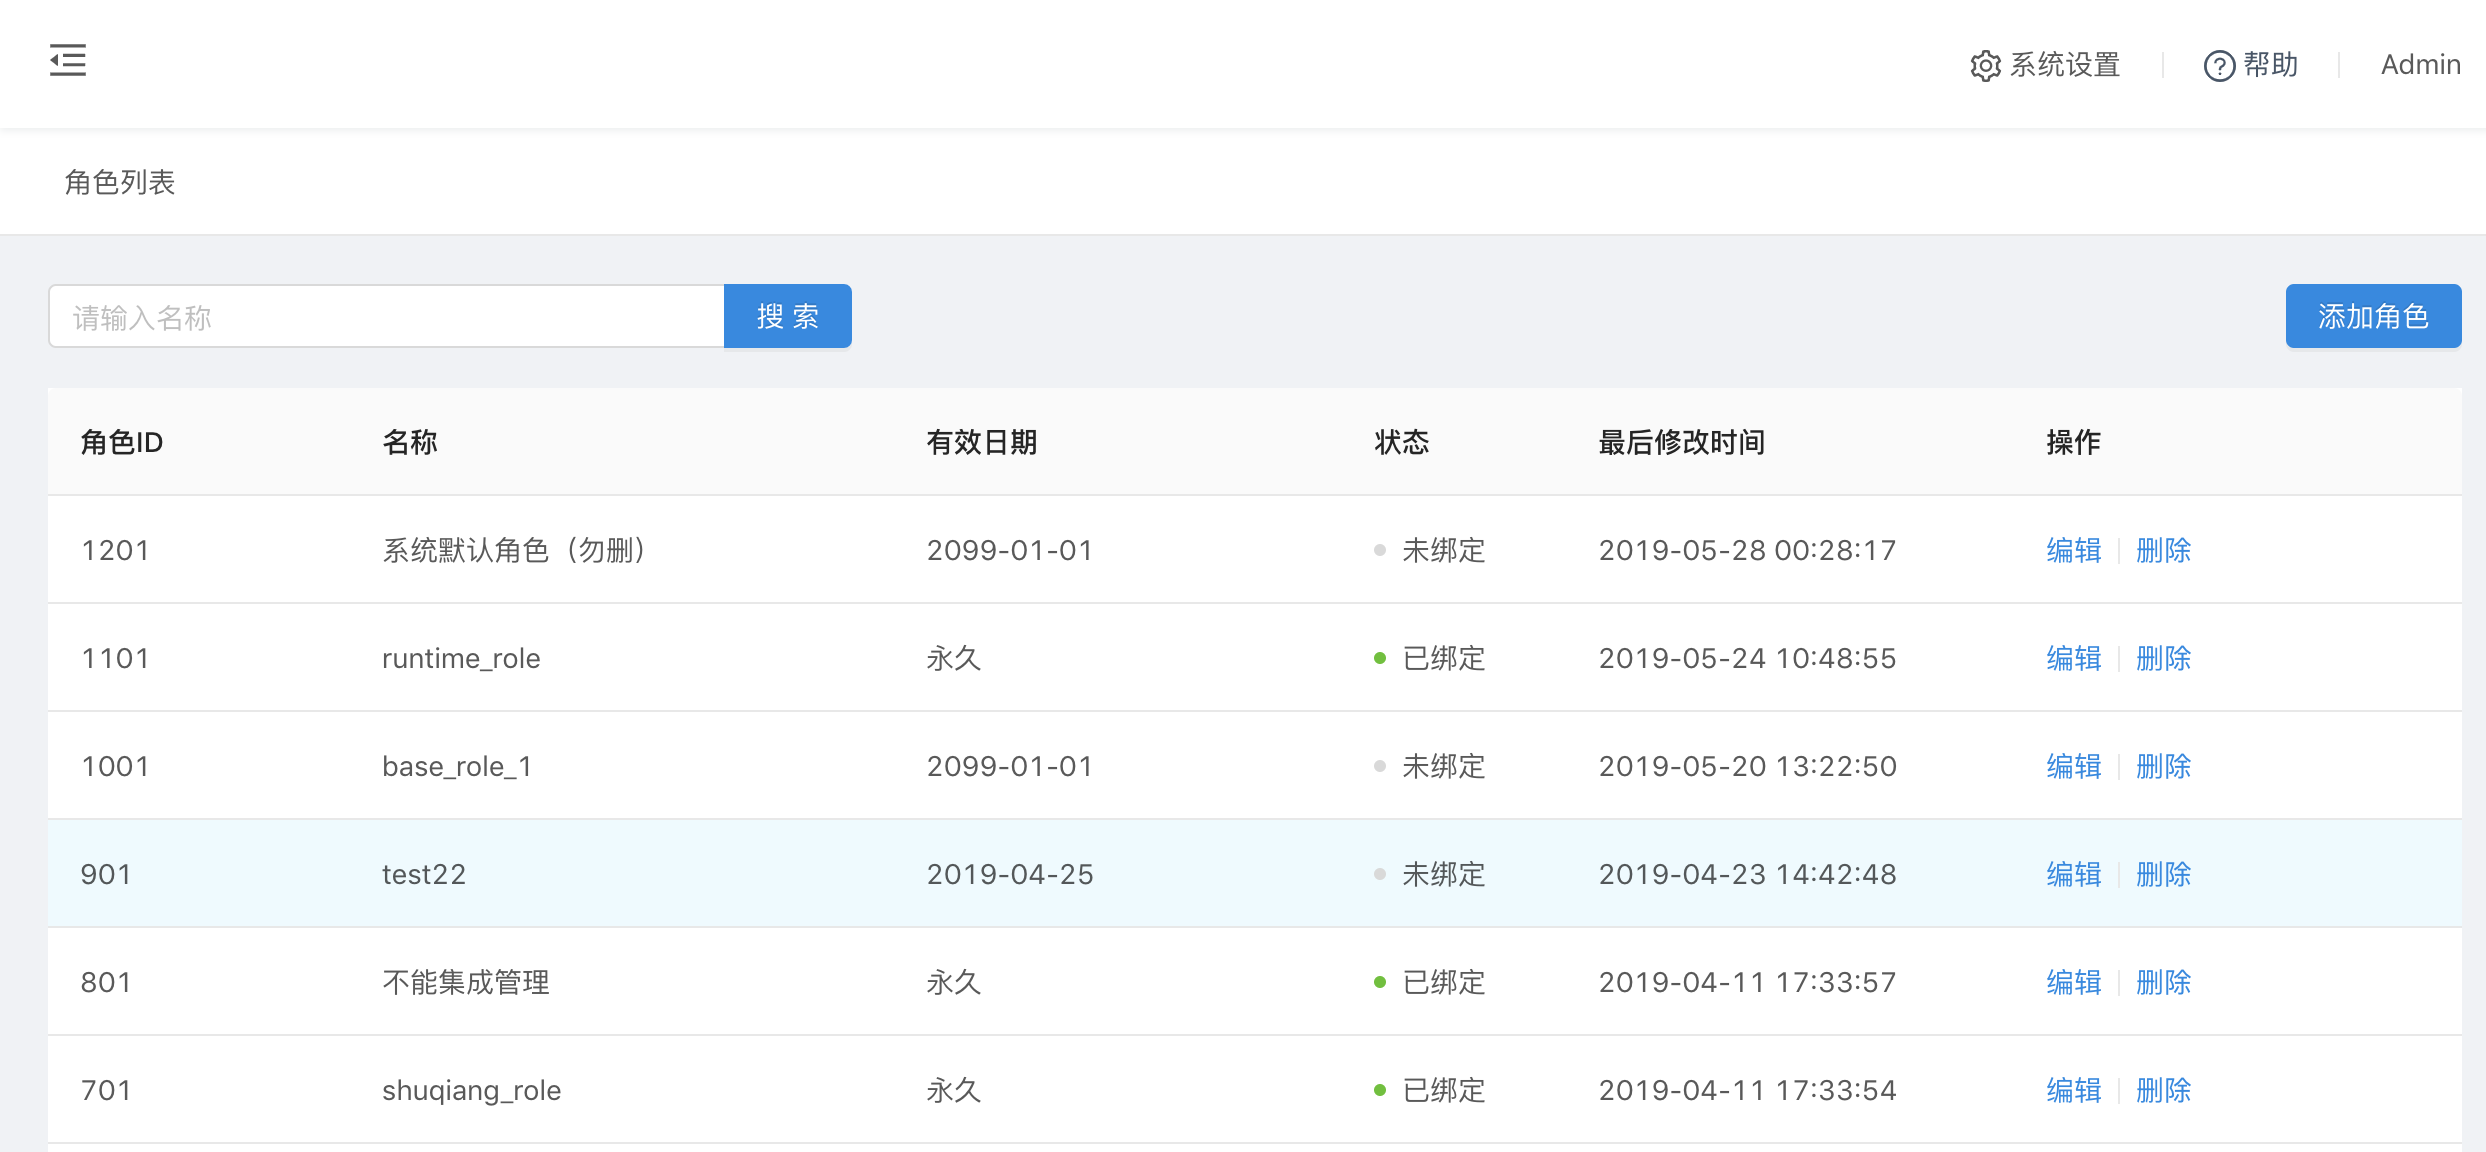Delete role 1201 系统默认角色
Viewport: 2486px width, 1152px height.
coord(2163,550)
